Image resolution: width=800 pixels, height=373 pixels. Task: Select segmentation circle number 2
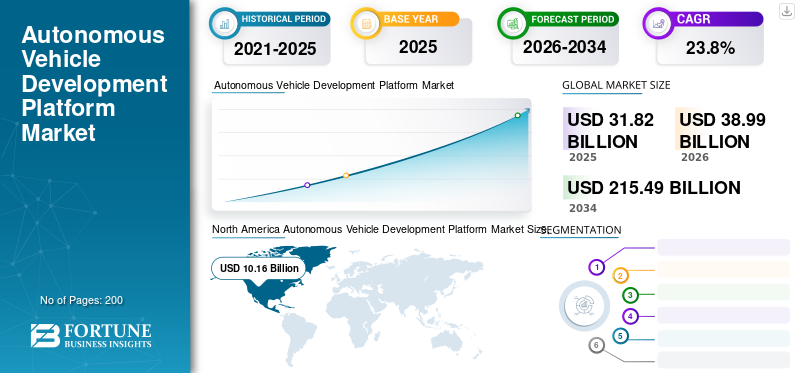tap(620, 276)
